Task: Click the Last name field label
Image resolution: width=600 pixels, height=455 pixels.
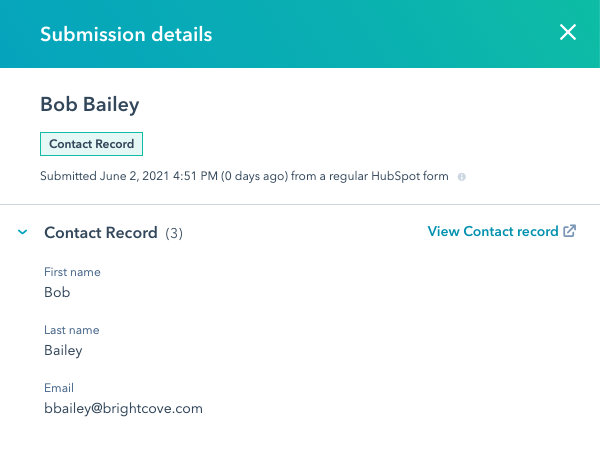Action: [71, 330]
